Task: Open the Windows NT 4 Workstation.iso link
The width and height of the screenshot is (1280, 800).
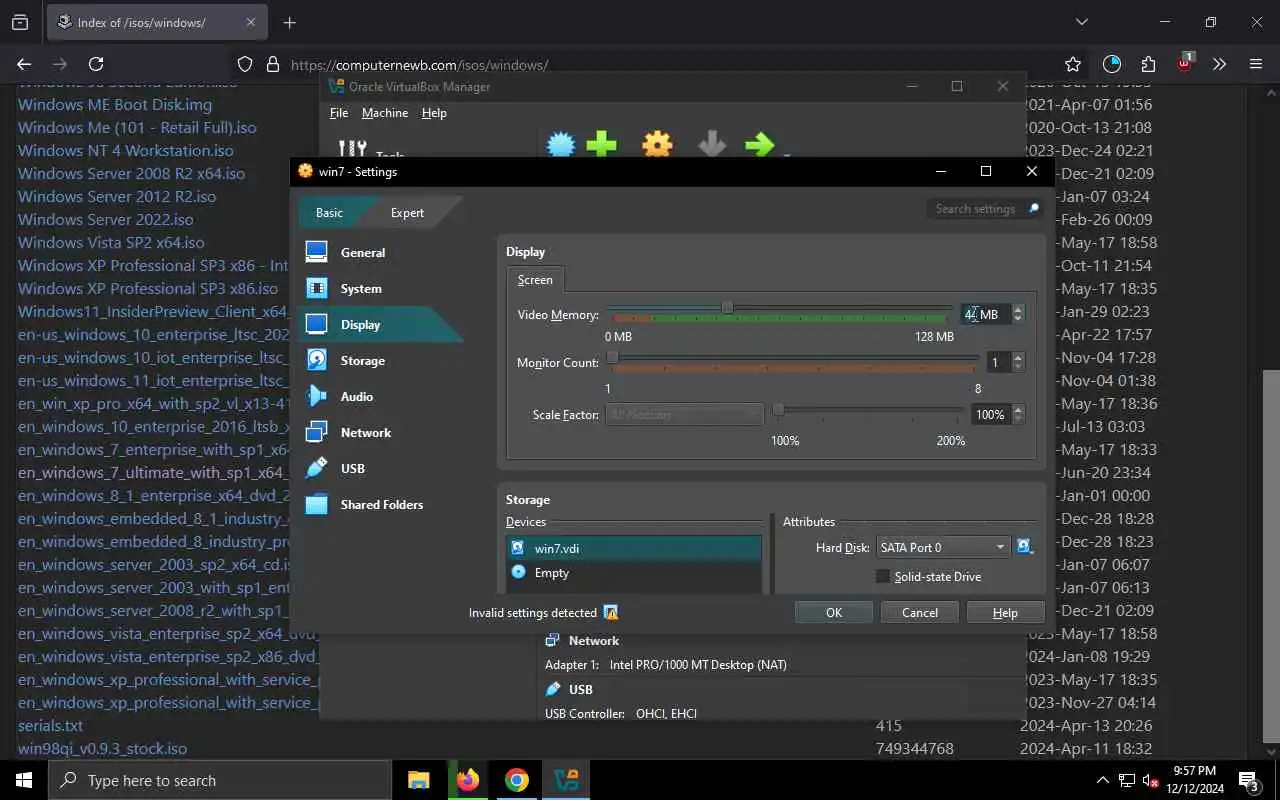Action: click(126, 150)
